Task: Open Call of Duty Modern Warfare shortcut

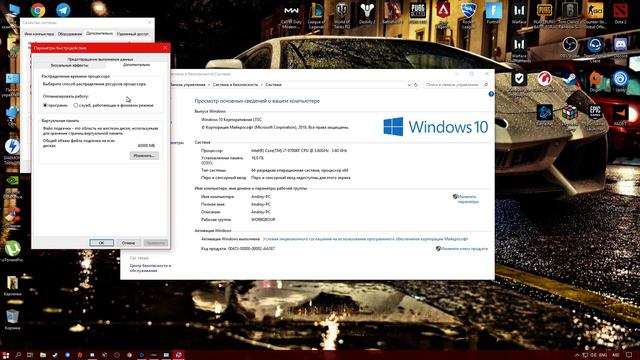Action: pyautogui.click(x=291, y=16)
